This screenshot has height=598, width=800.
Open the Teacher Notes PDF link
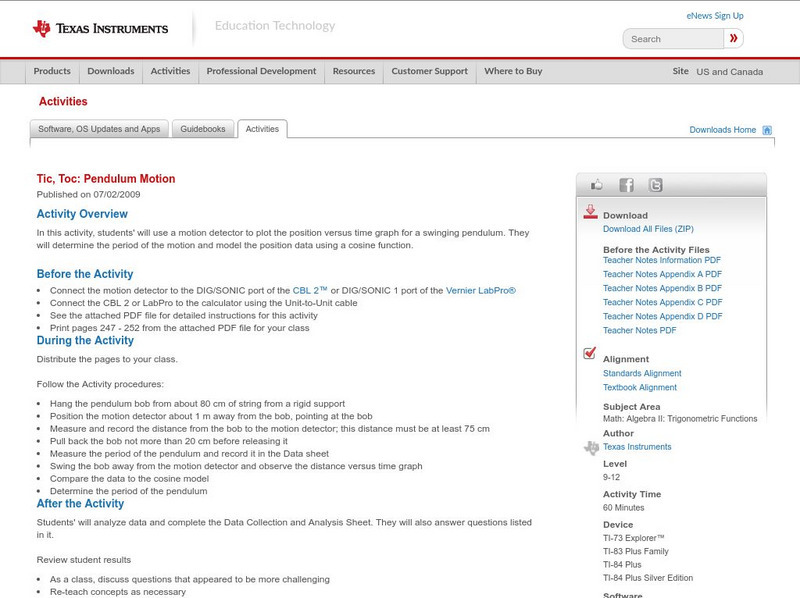point(639,331)
